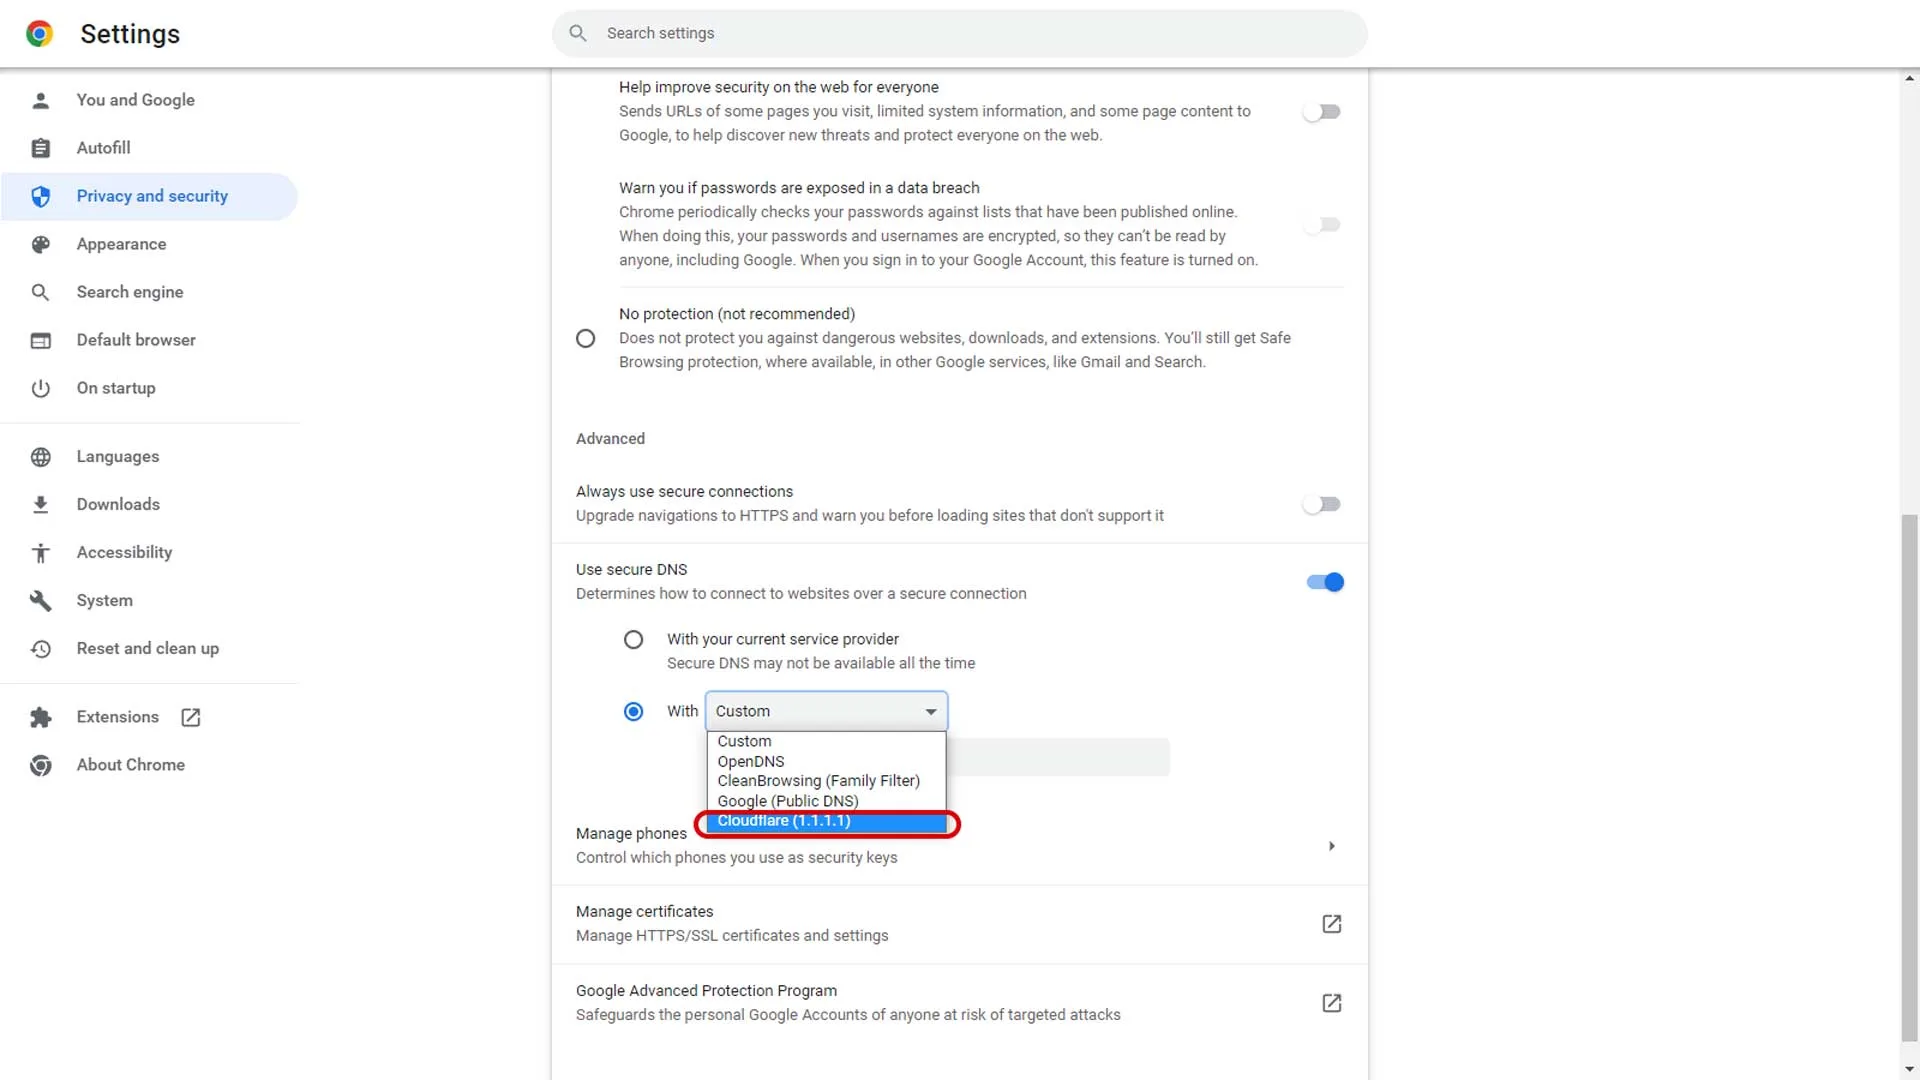
Task: Click the scrollbar down arrow
Action: [x=1910, y=1070]
